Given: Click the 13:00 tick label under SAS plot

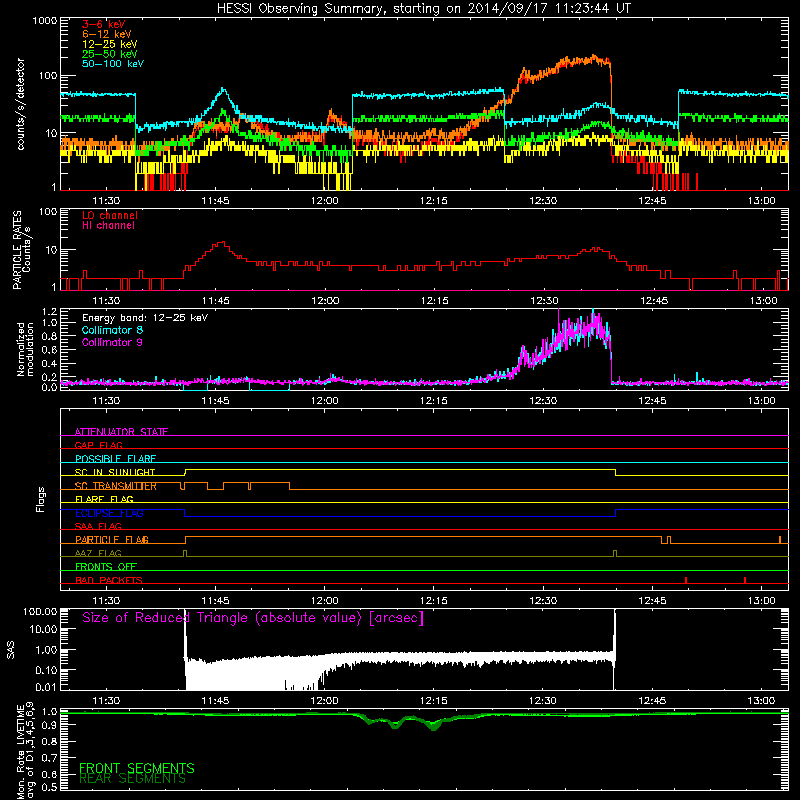Looking at the screenshot, I should point(761,701).
